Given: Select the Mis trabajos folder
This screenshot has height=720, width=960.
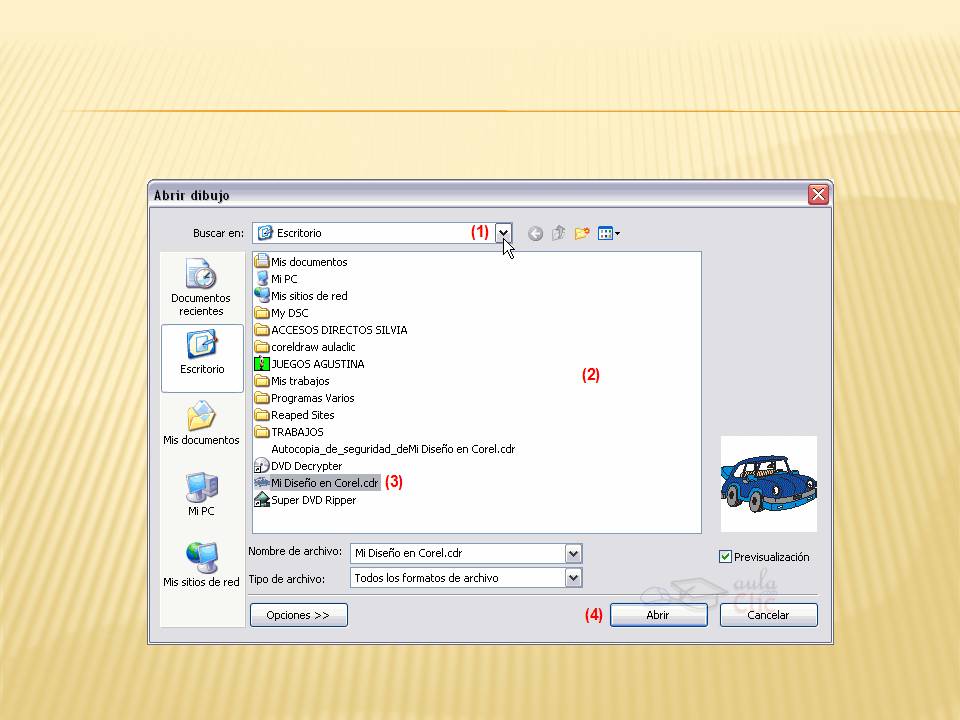Looking at the screenshot, I should (292, 381).
